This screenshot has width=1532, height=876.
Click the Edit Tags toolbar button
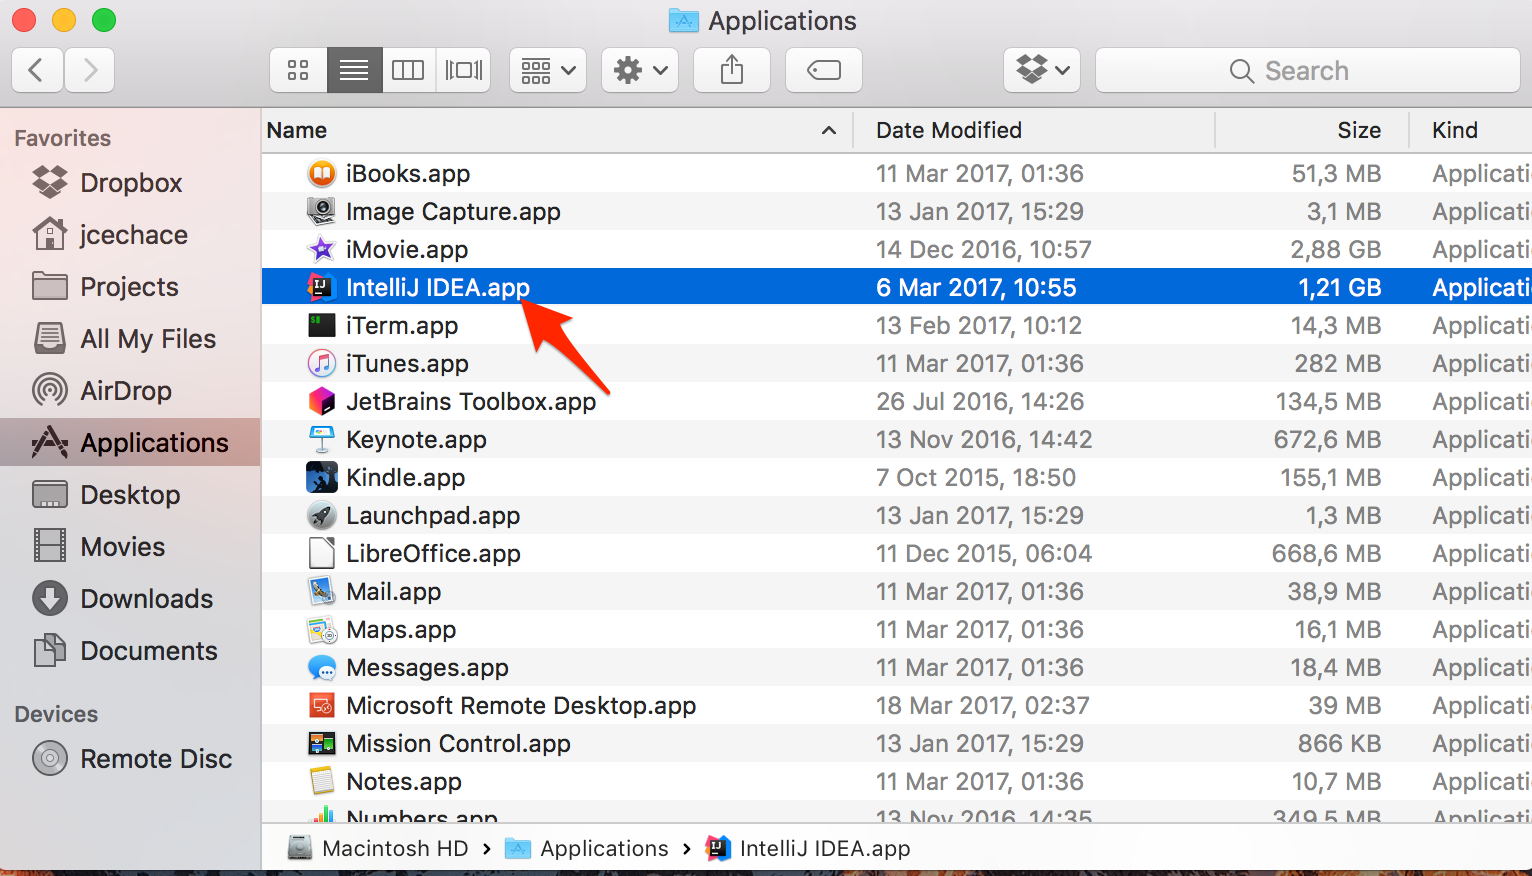click(x=824, y=70)
